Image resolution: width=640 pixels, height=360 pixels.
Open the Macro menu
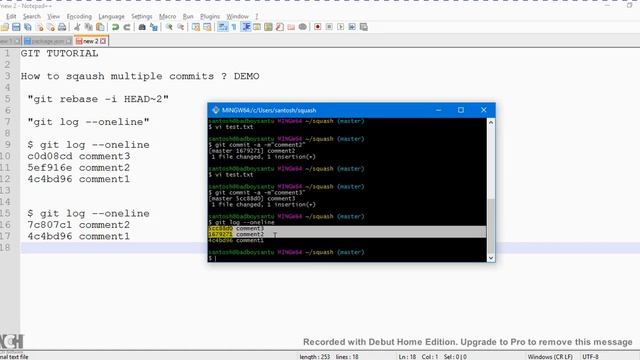(167, 16)
